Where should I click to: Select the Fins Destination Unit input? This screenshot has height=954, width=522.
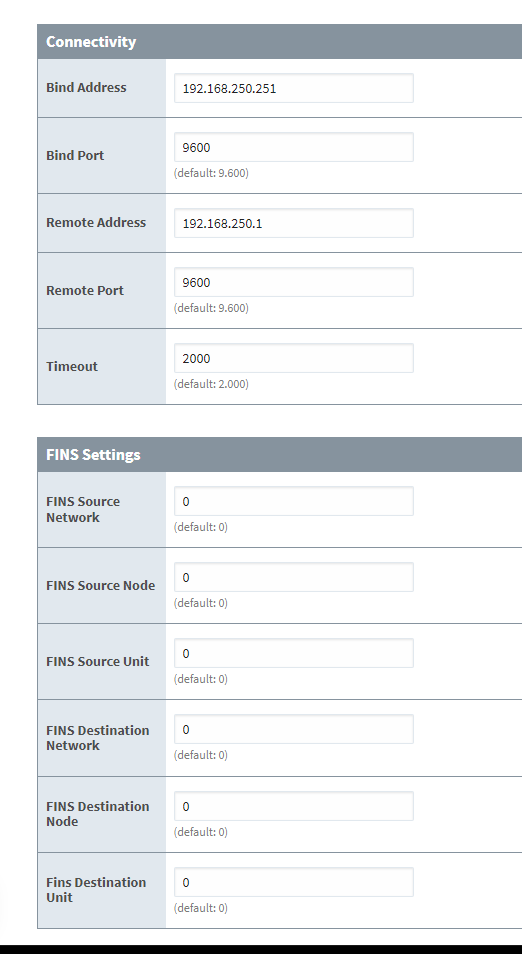tap(294, 882)
